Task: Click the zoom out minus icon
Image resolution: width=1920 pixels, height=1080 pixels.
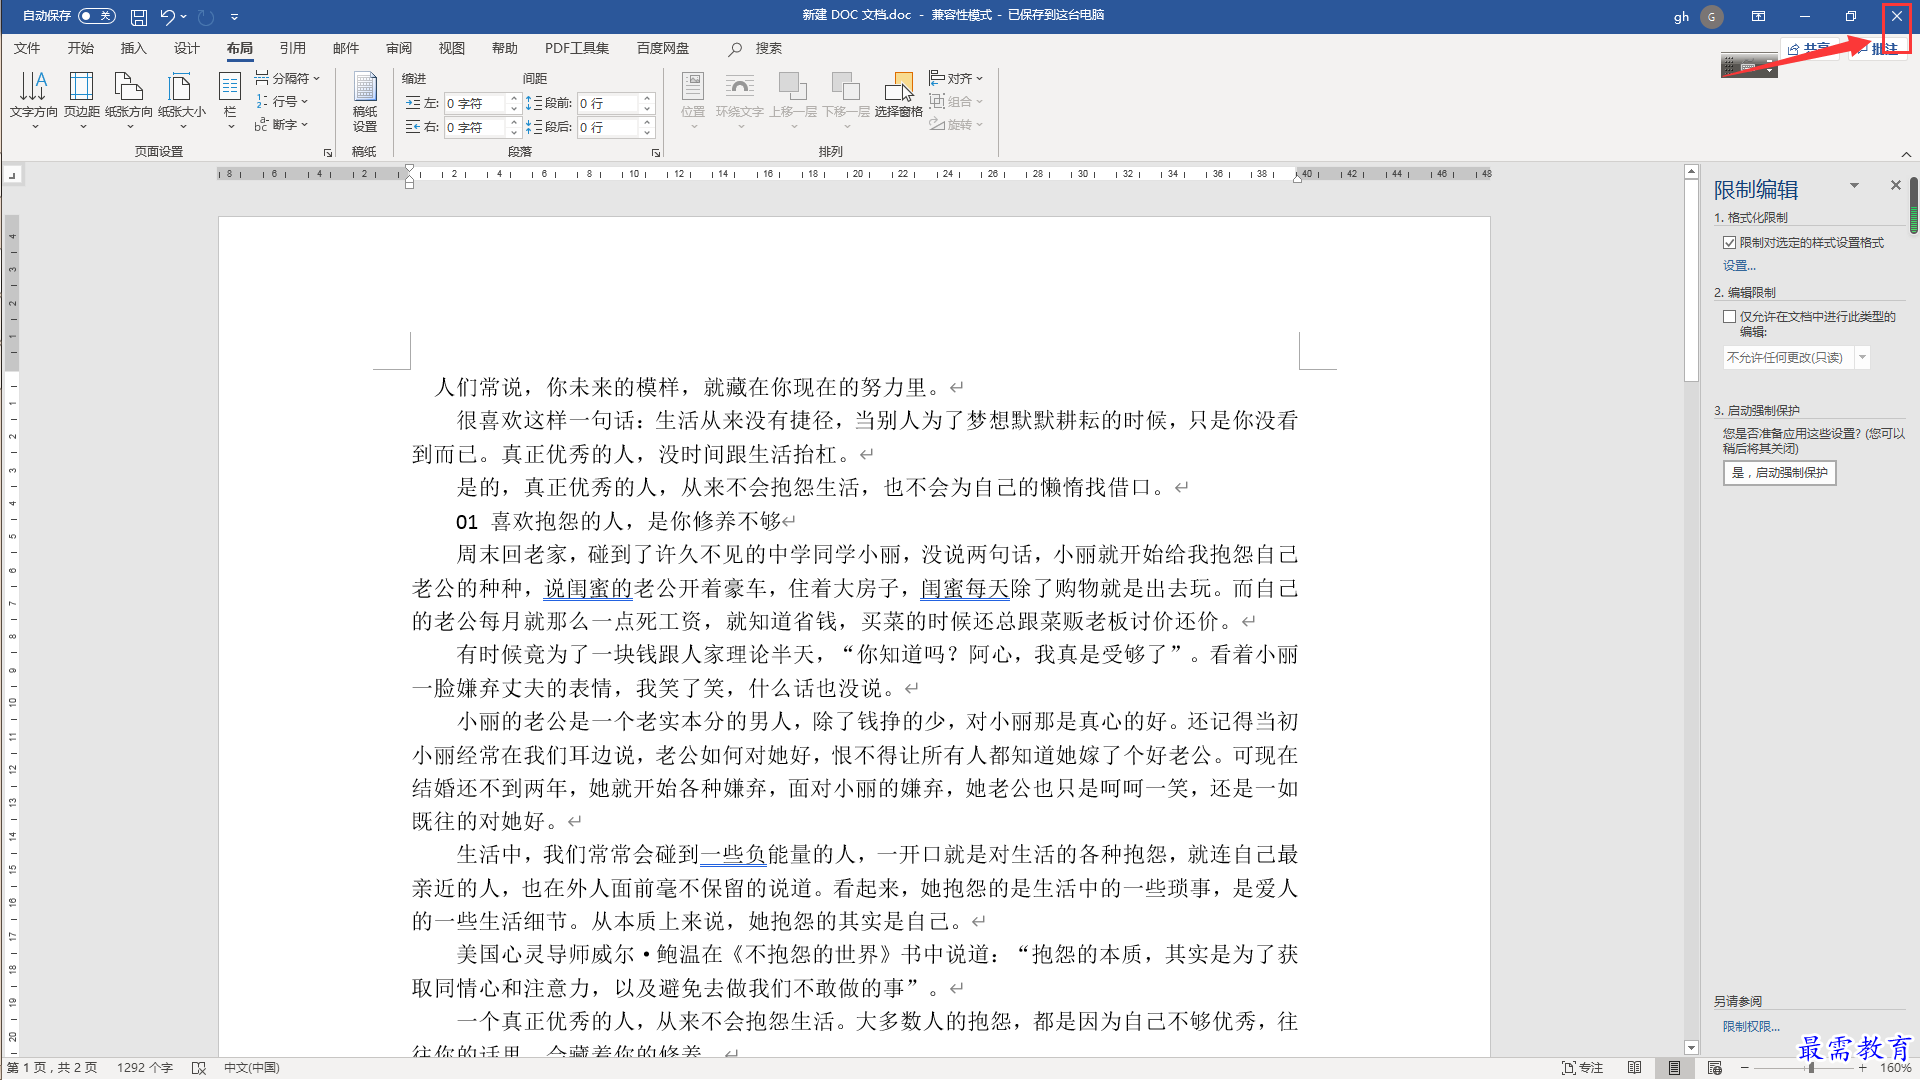Action: (x=1745, y=1068)
